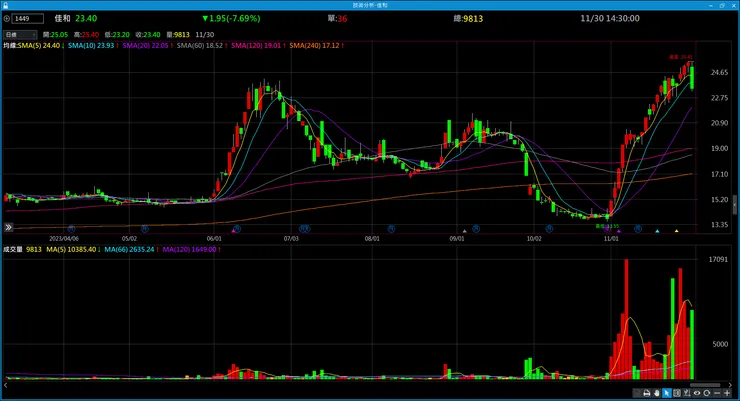Click the SMA(5) 24.40 moving average label

pyautogui.click(x=41, y=46)
